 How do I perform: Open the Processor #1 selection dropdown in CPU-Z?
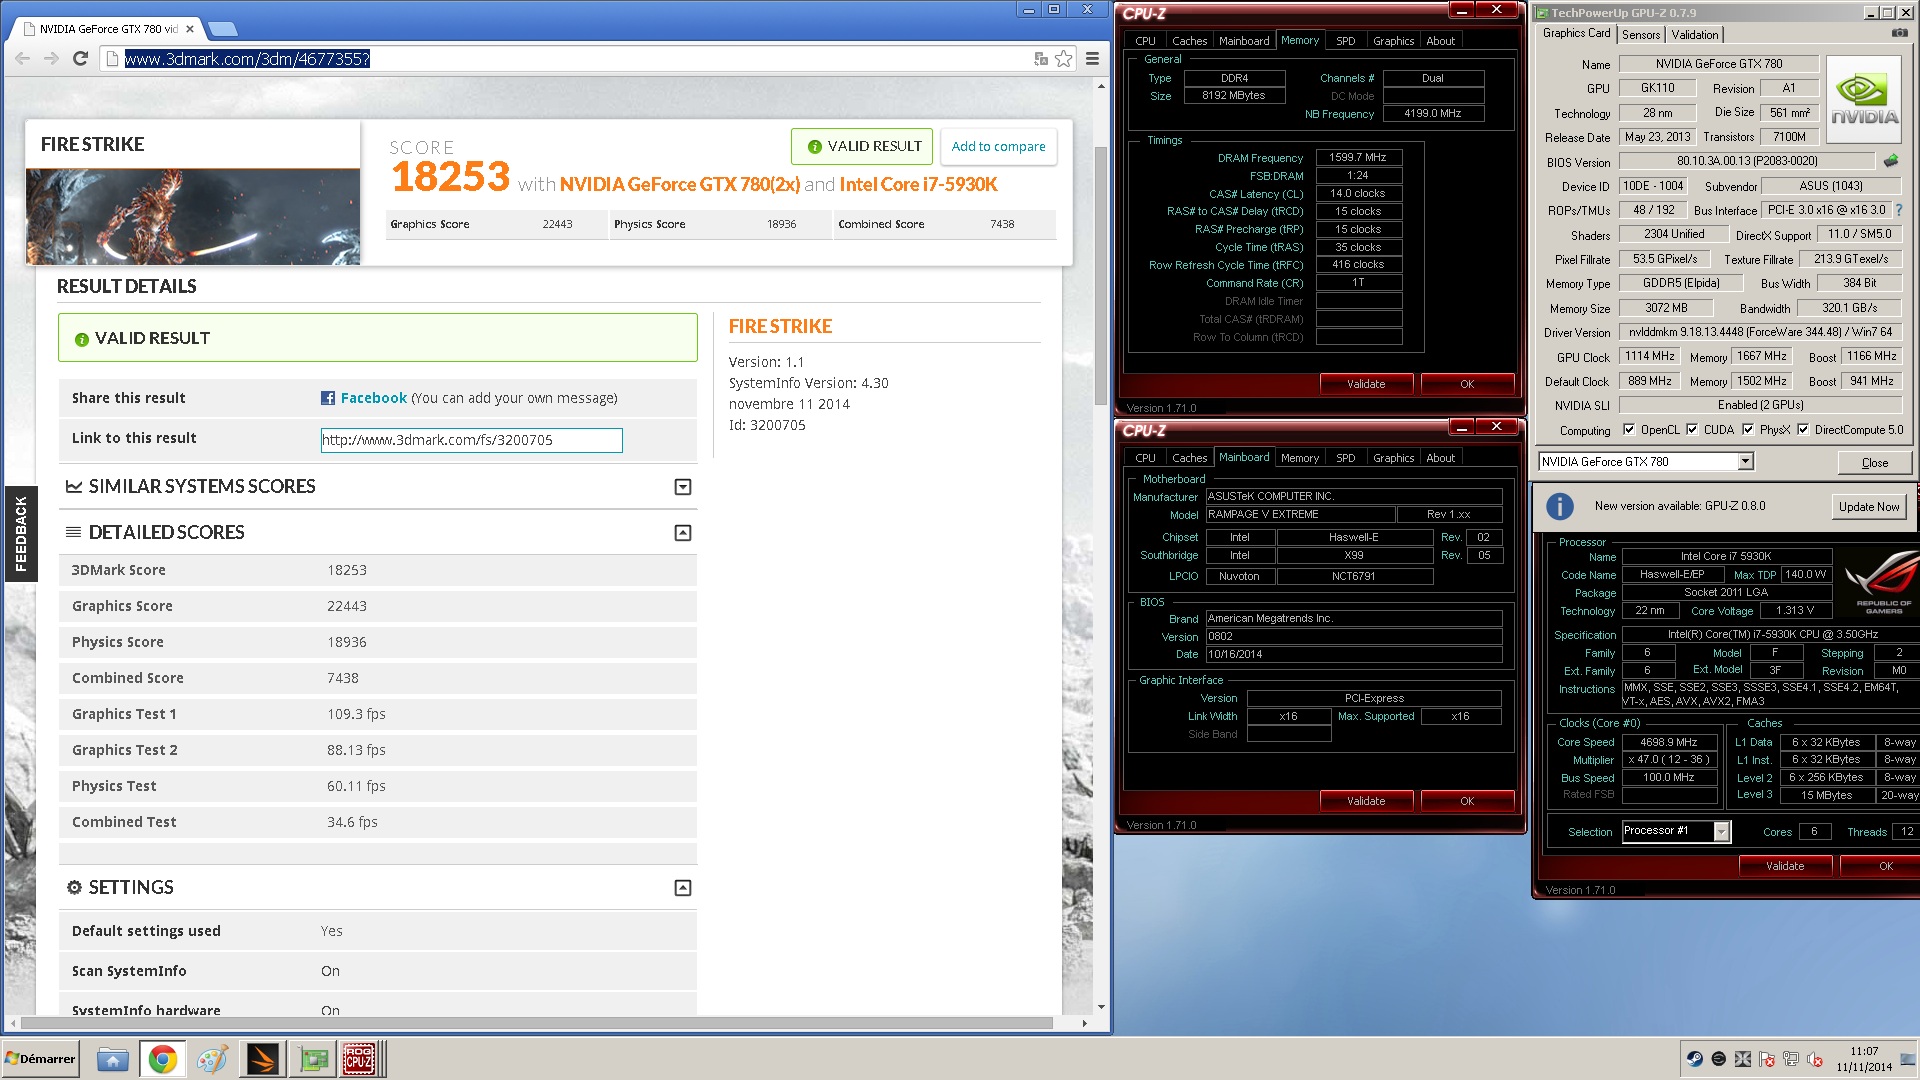coord(1721,832)
